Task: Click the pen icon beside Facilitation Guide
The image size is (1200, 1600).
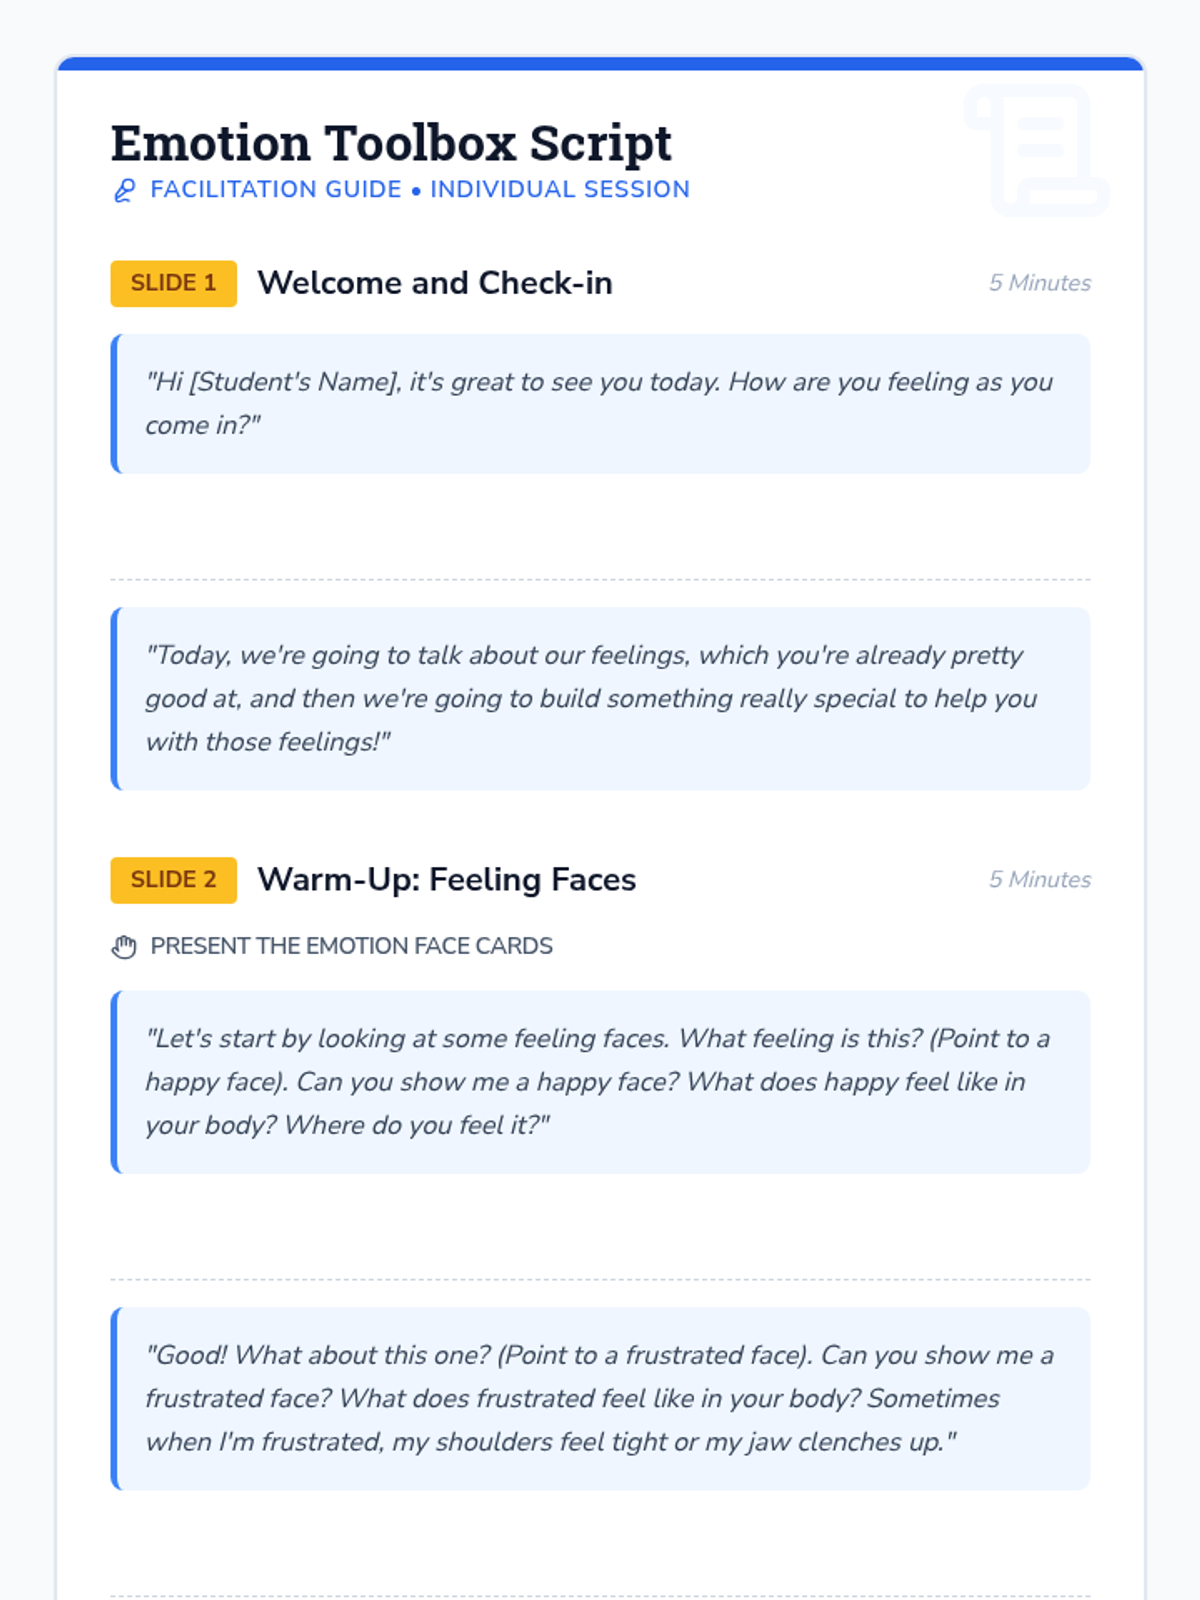Action: (x=124, y=190)
